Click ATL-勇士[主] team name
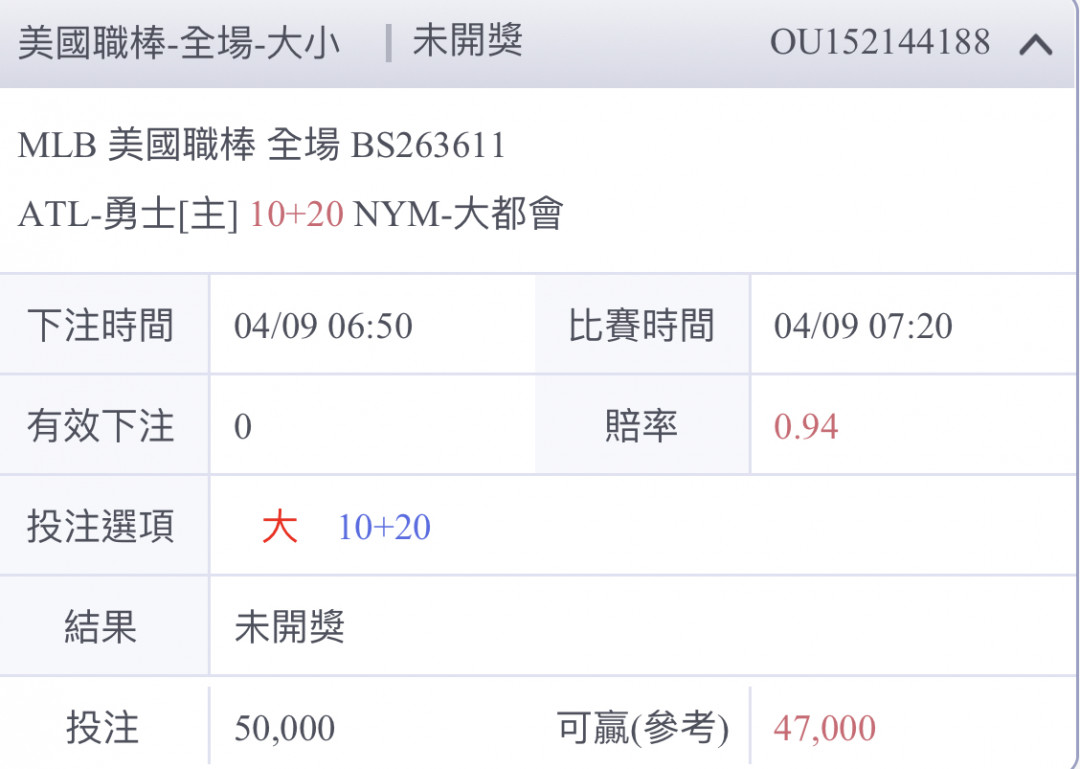1080x769 pixels. 128,214
